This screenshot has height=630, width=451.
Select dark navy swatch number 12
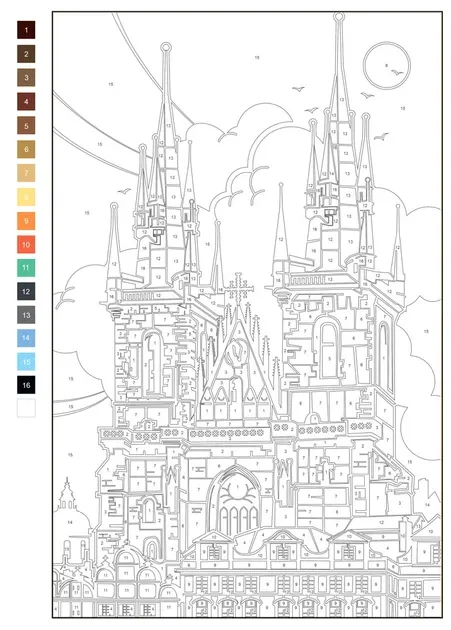26,291
